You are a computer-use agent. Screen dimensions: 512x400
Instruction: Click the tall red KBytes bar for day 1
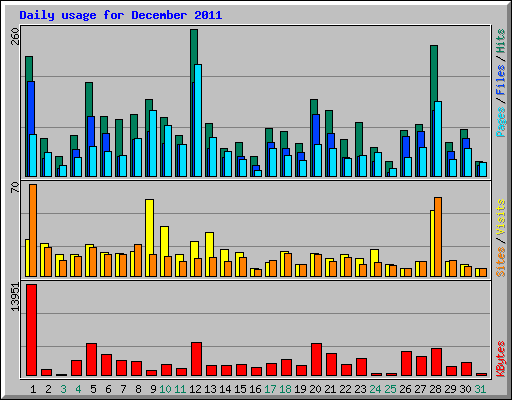(x=32, y=330)
